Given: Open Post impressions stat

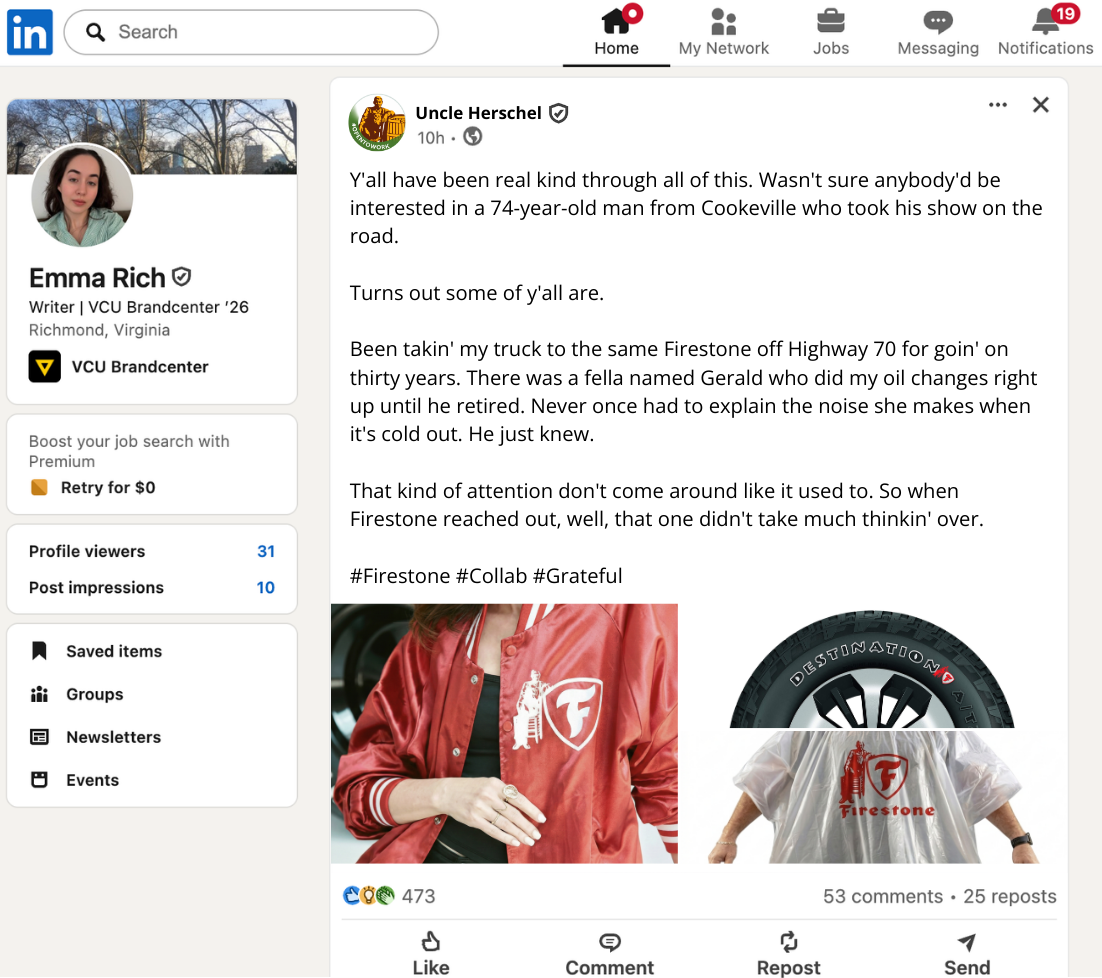Looking at the screenshot, I should click(x=152, y=587).
